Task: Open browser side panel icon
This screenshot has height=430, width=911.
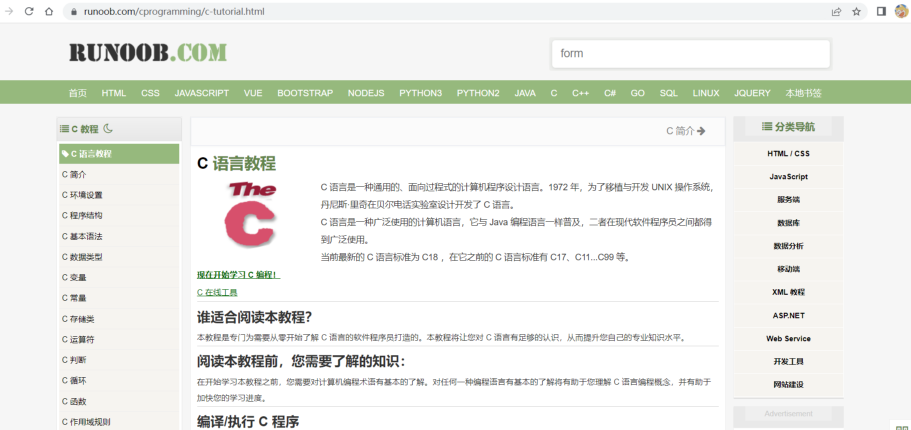Action: point(881,11)
